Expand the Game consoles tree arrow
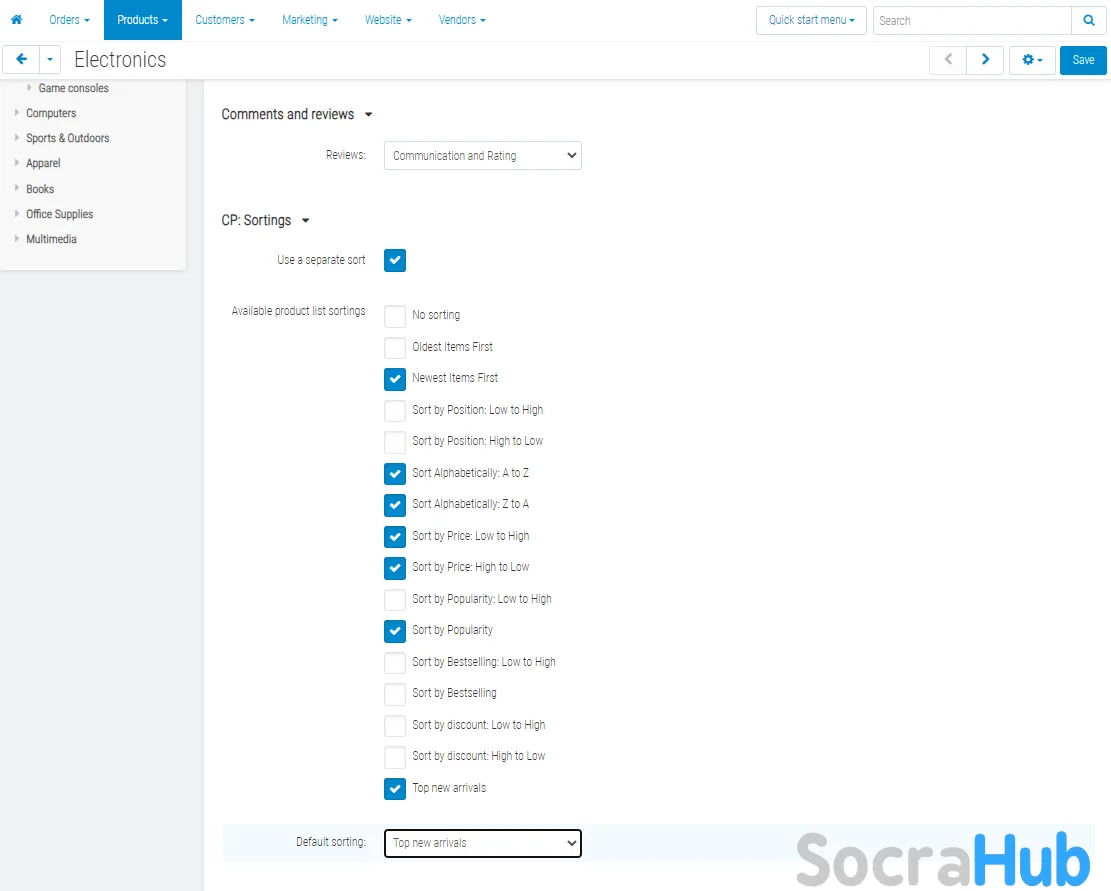The height and width of the screenshot is (891, 1111). [x=30, y=88]
